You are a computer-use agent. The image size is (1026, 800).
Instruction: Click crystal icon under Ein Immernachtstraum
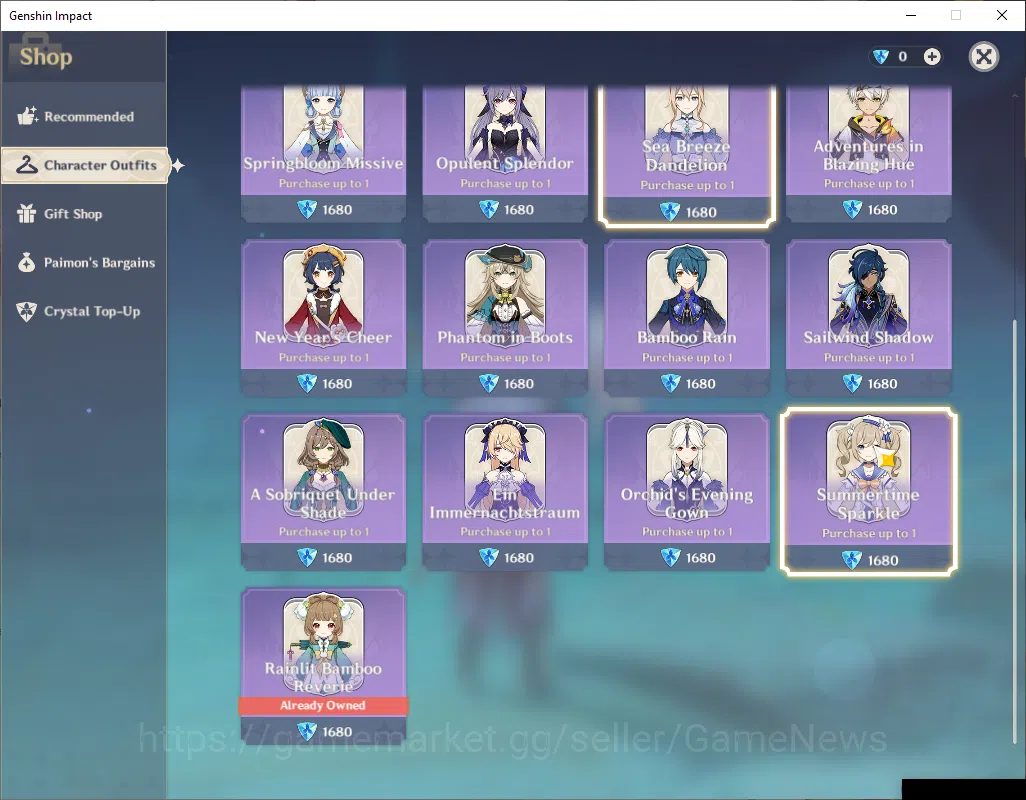tap(488, 557)
